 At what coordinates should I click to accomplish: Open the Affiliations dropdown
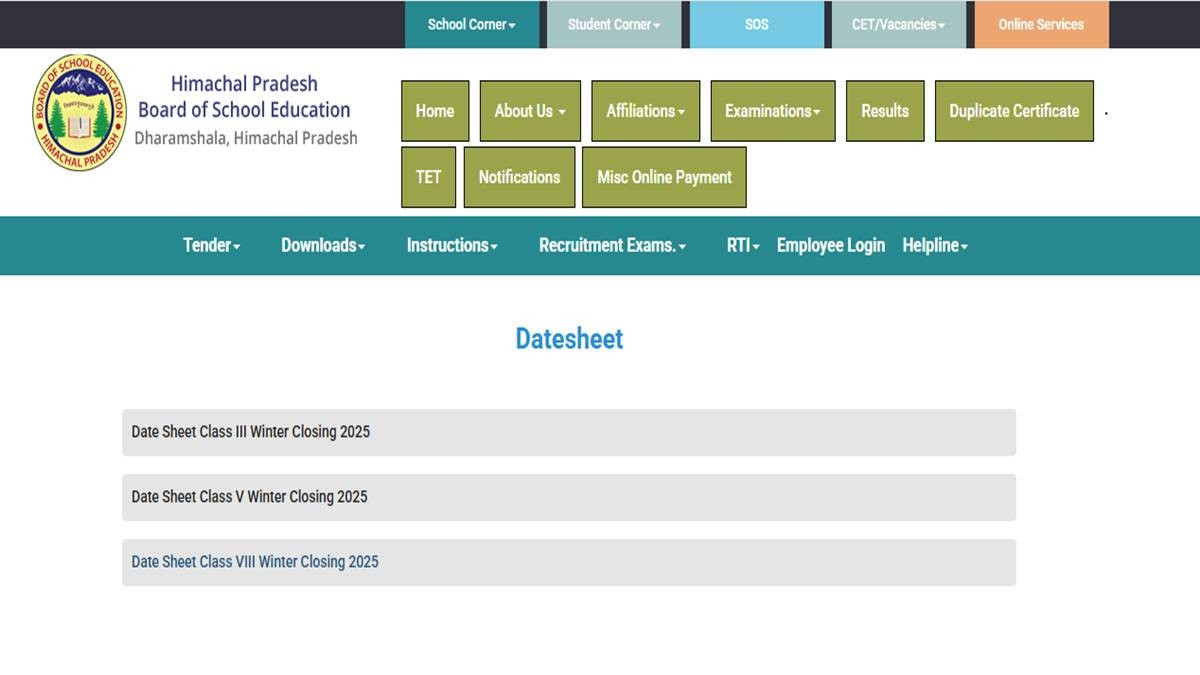[645, 111]
